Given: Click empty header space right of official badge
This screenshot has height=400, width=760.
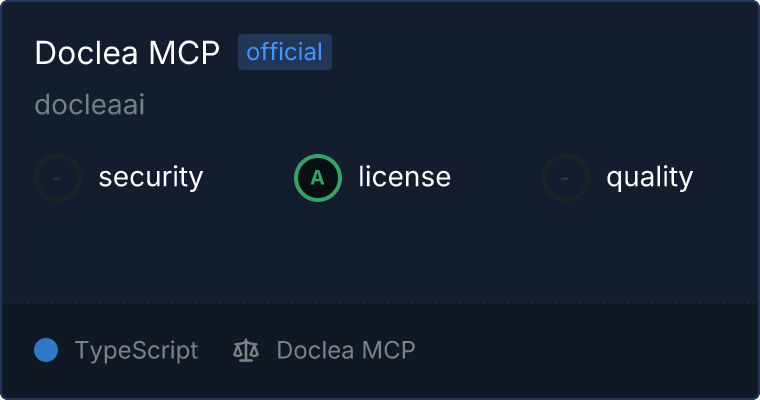Looking at the screenshot, I should click(x=543, y=52).
